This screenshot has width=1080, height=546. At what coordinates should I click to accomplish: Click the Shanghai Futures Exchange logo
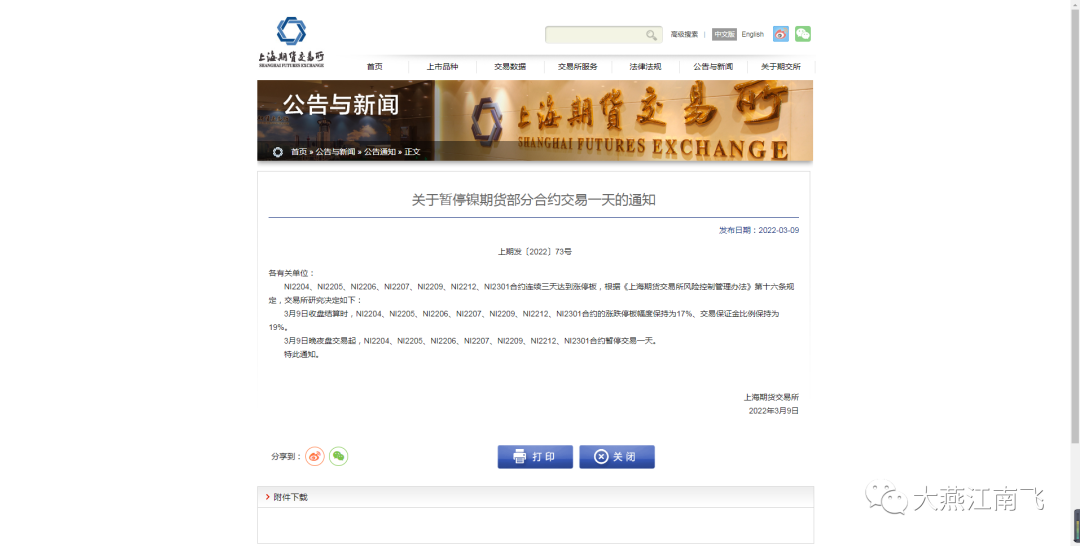click(291, 42)
